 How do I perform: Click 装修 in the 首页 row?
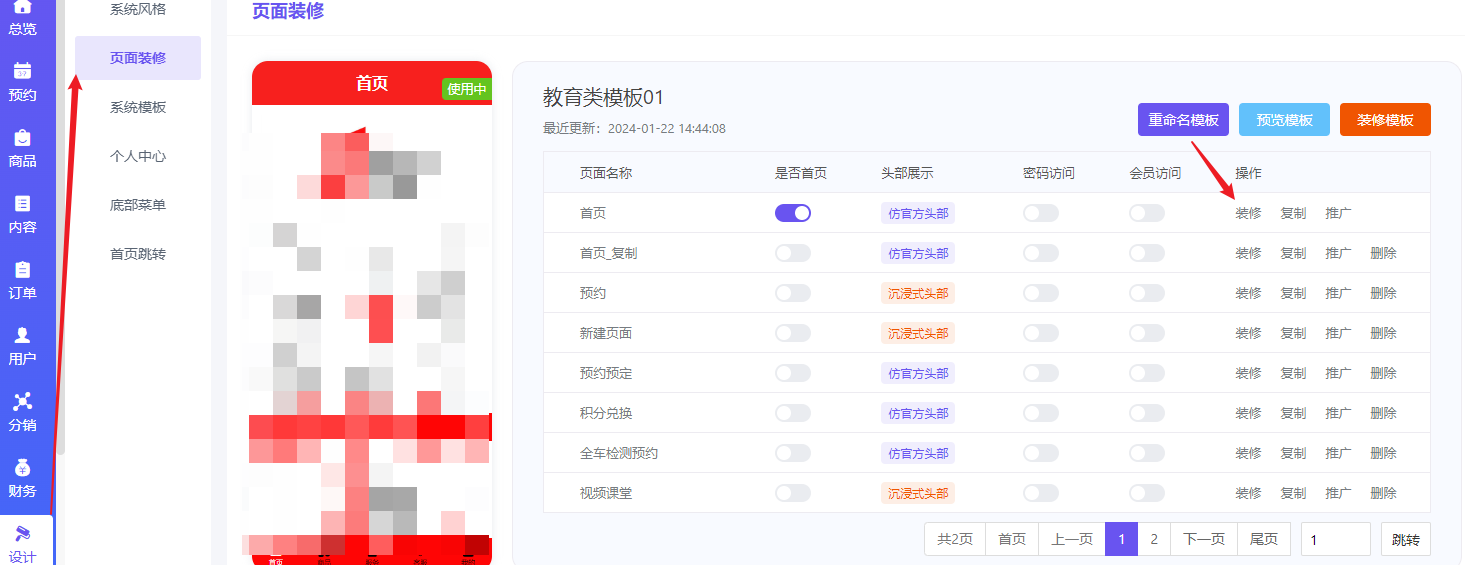[1248, 213]
